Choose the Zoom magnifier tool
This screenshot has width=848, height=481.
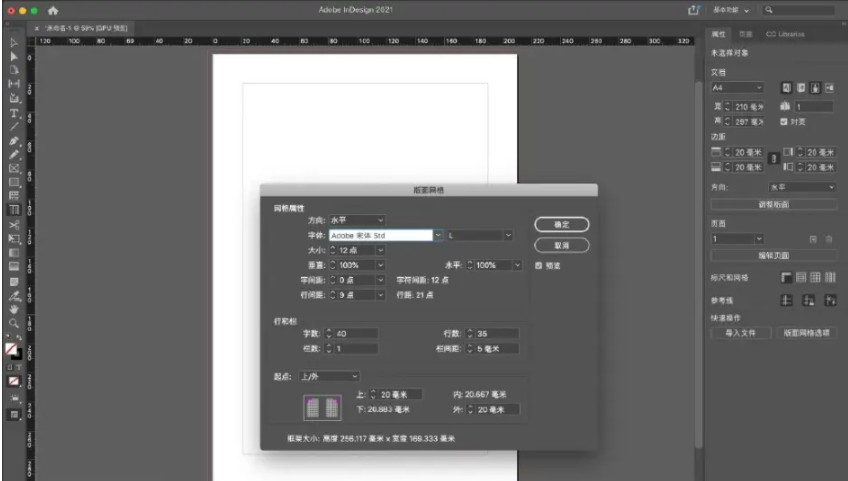click(14, 323)
